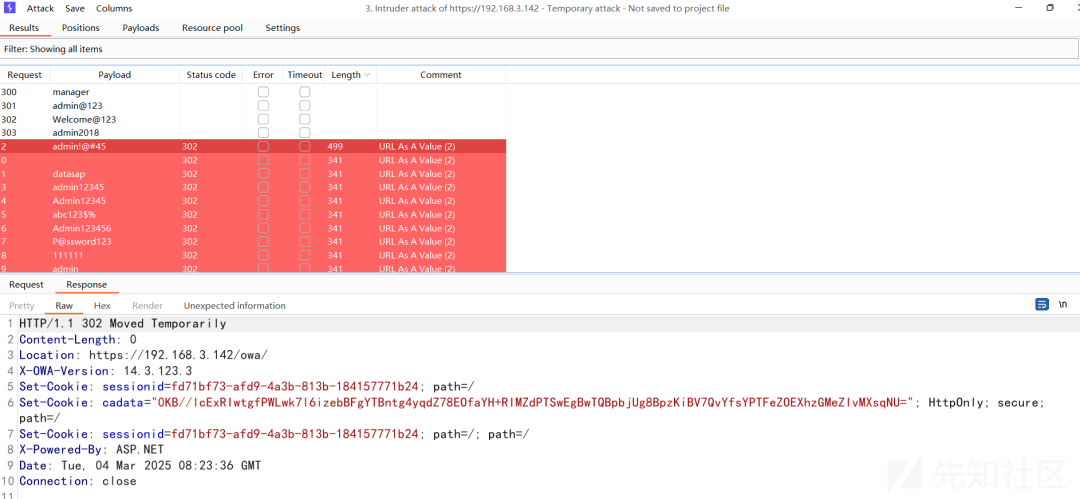Click URL As A Value comment in 111111 row
Viewport: 1080px width, 499px height.
[417, 255]
